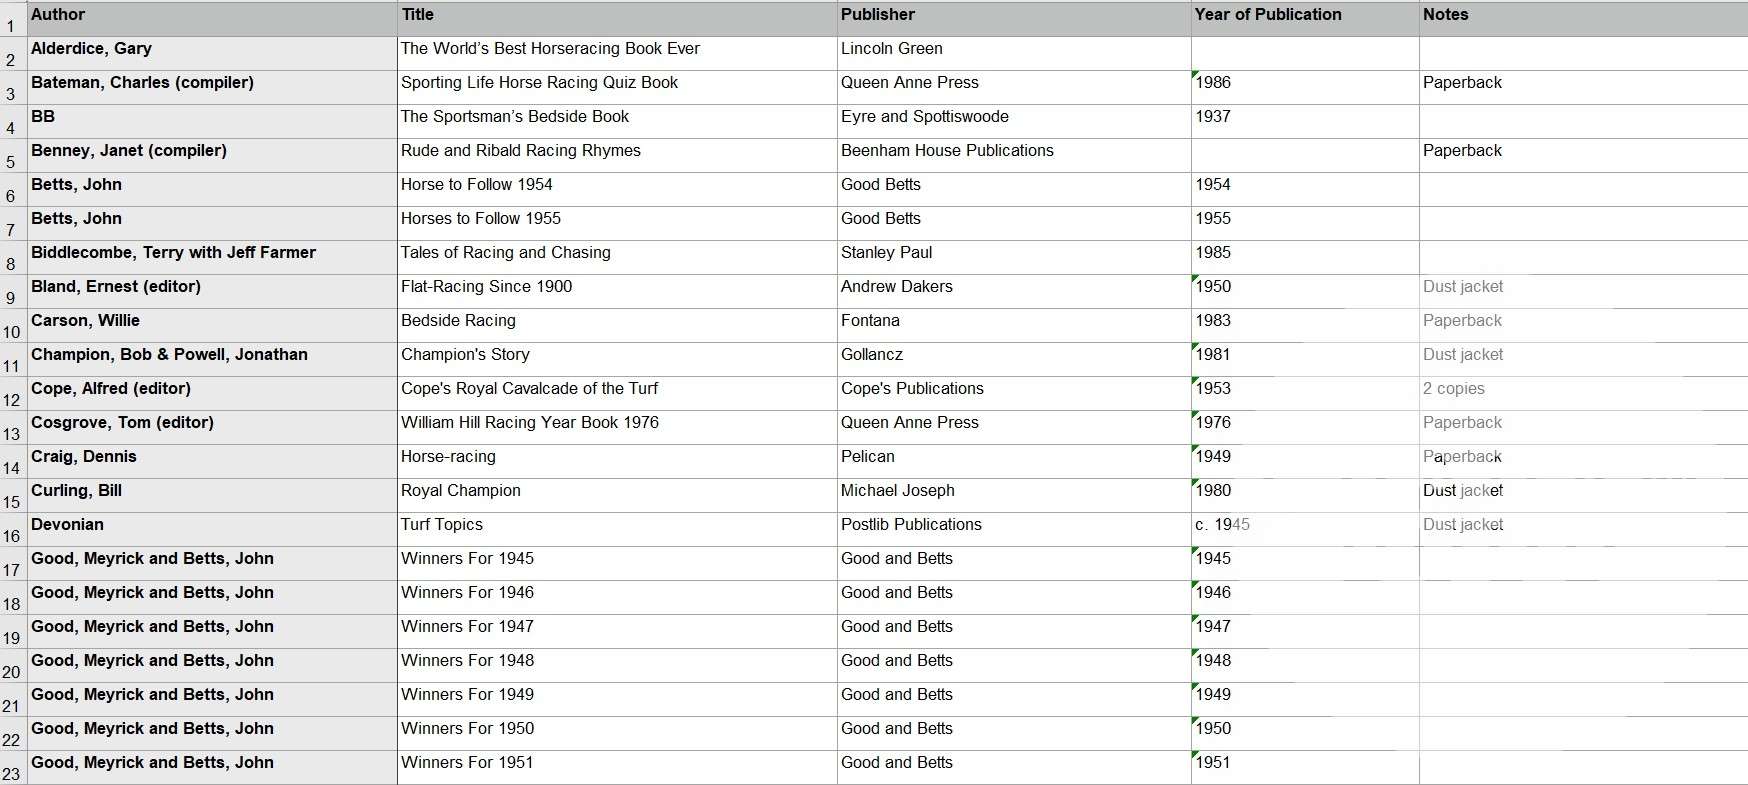Select the 'Turf Topics' title cell
This screenshot has height=785, width=1748.
[617, 530]
